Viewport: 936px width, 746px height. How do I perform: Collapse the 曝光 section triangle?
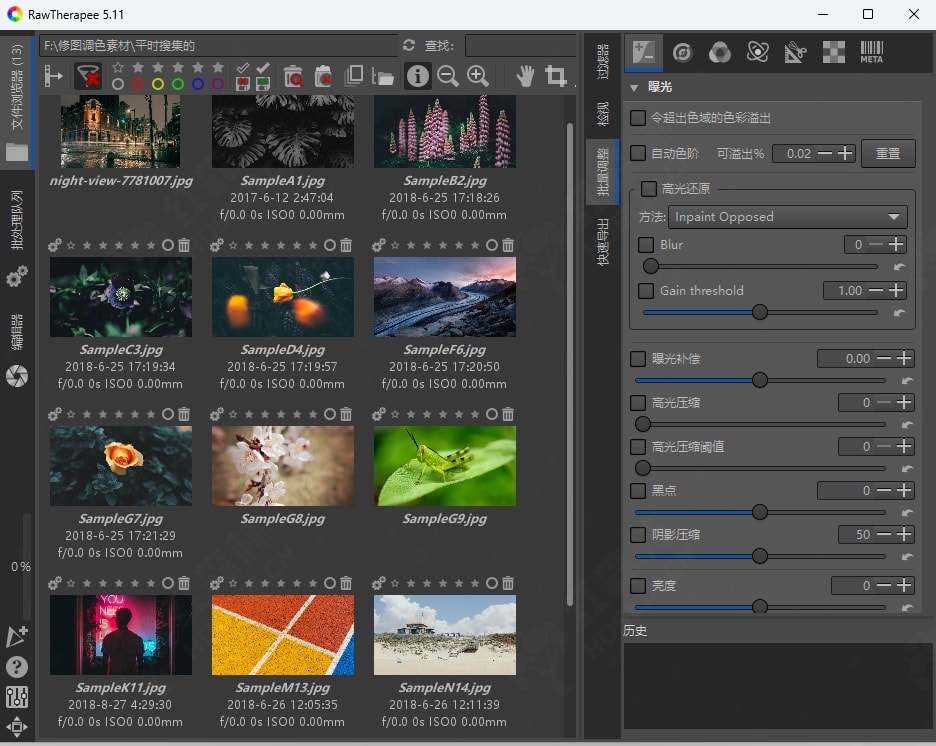coord(634,88)
